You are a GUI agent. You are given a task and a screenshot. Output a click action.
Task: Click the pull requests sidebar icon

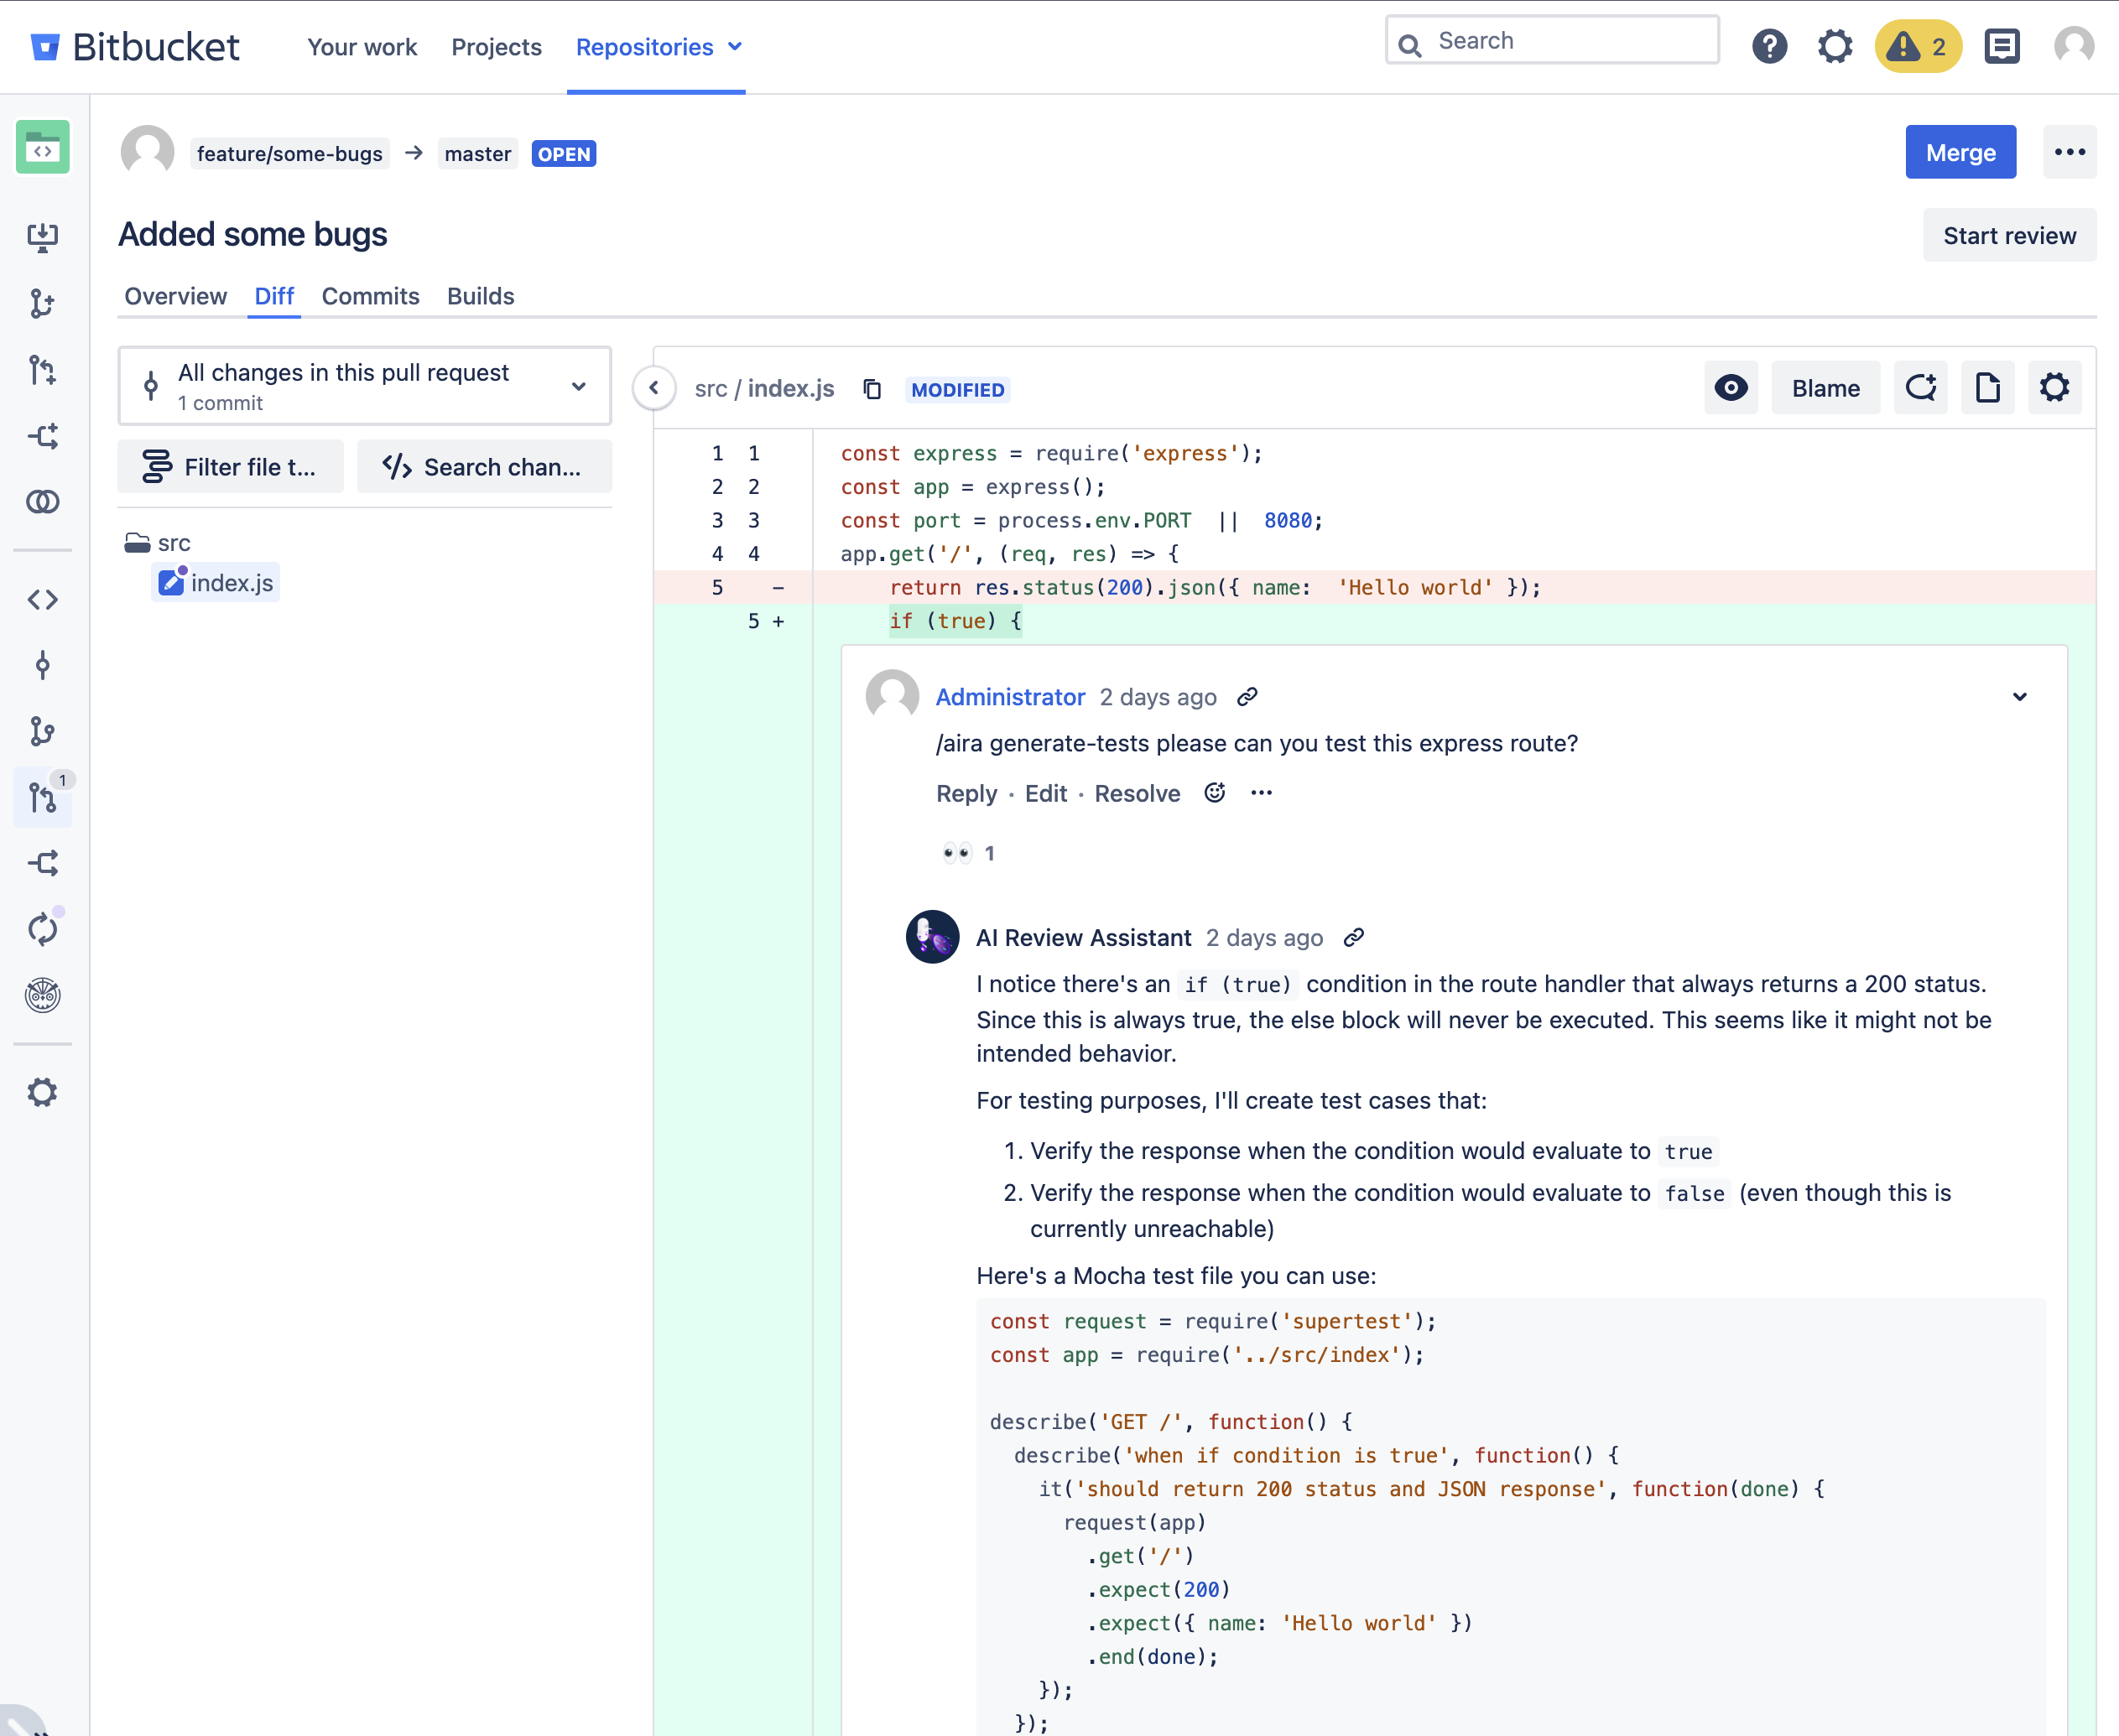42,795
